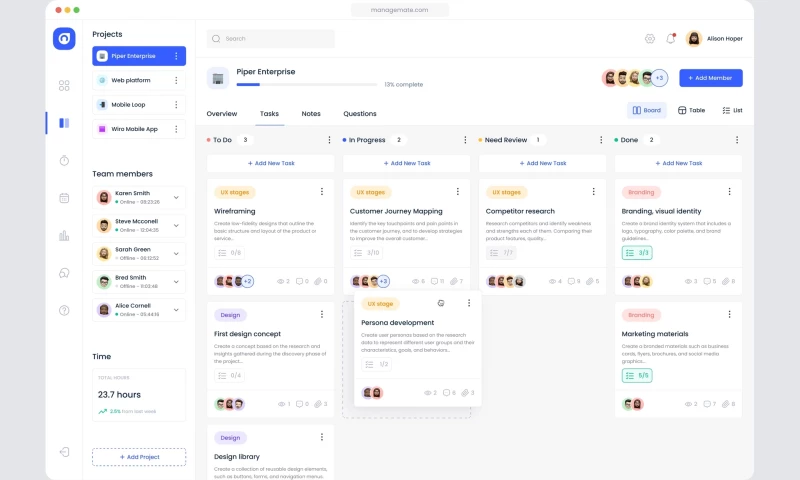800x480 pixels.
Task: Open the calendar icon in left sidebar
Action: (64, 198)
